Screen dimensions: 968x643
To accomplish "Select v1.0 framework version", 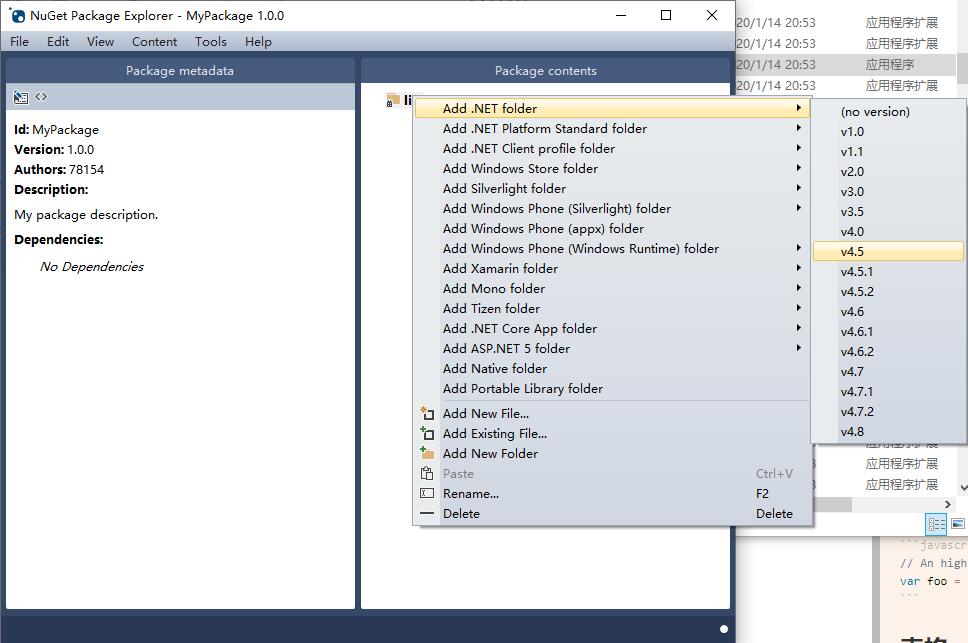I will 888,131.
